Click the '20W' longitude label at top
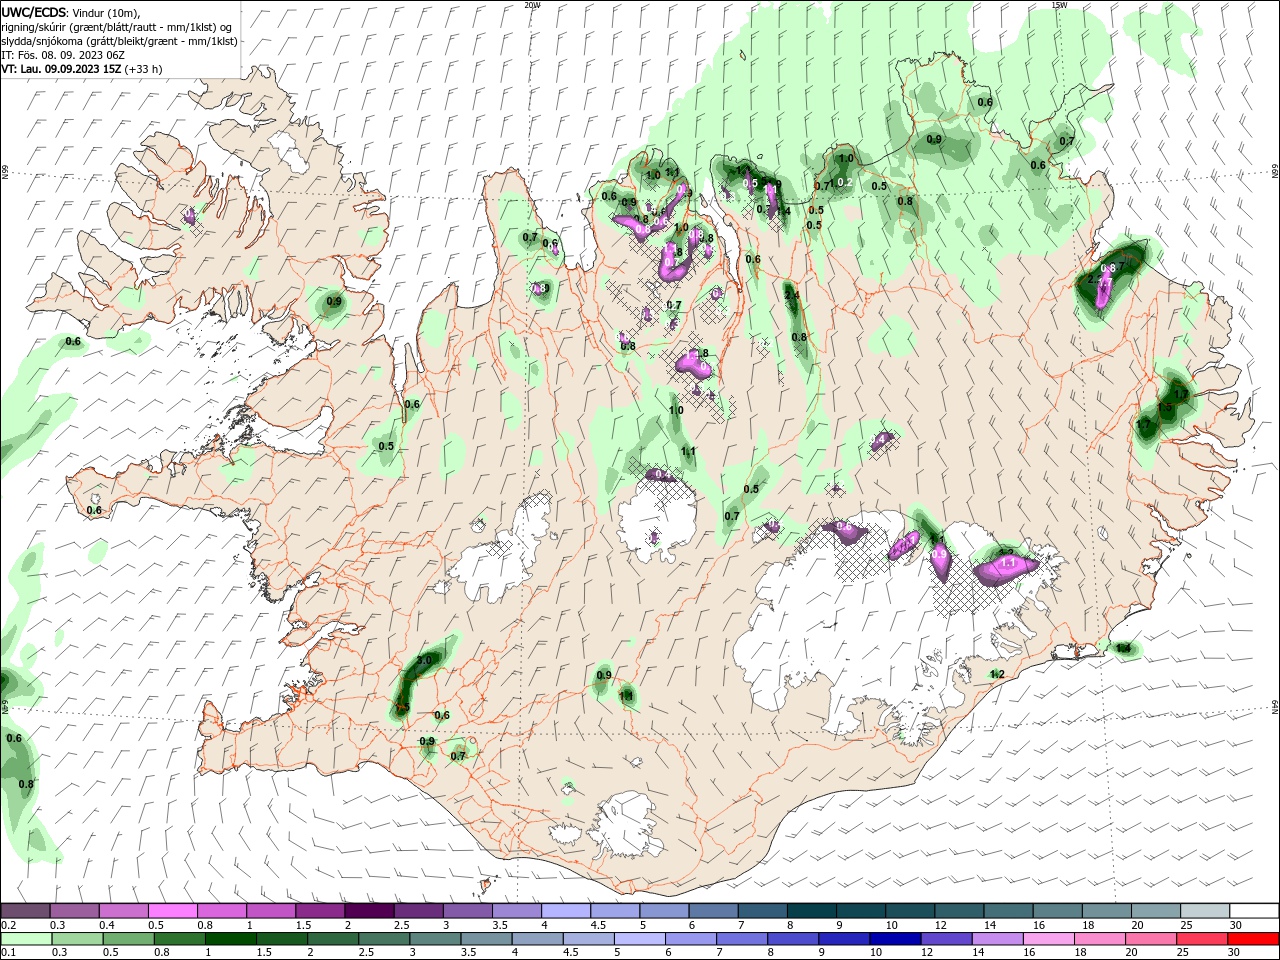The image size is (1280, 960). tap(532, 5)
